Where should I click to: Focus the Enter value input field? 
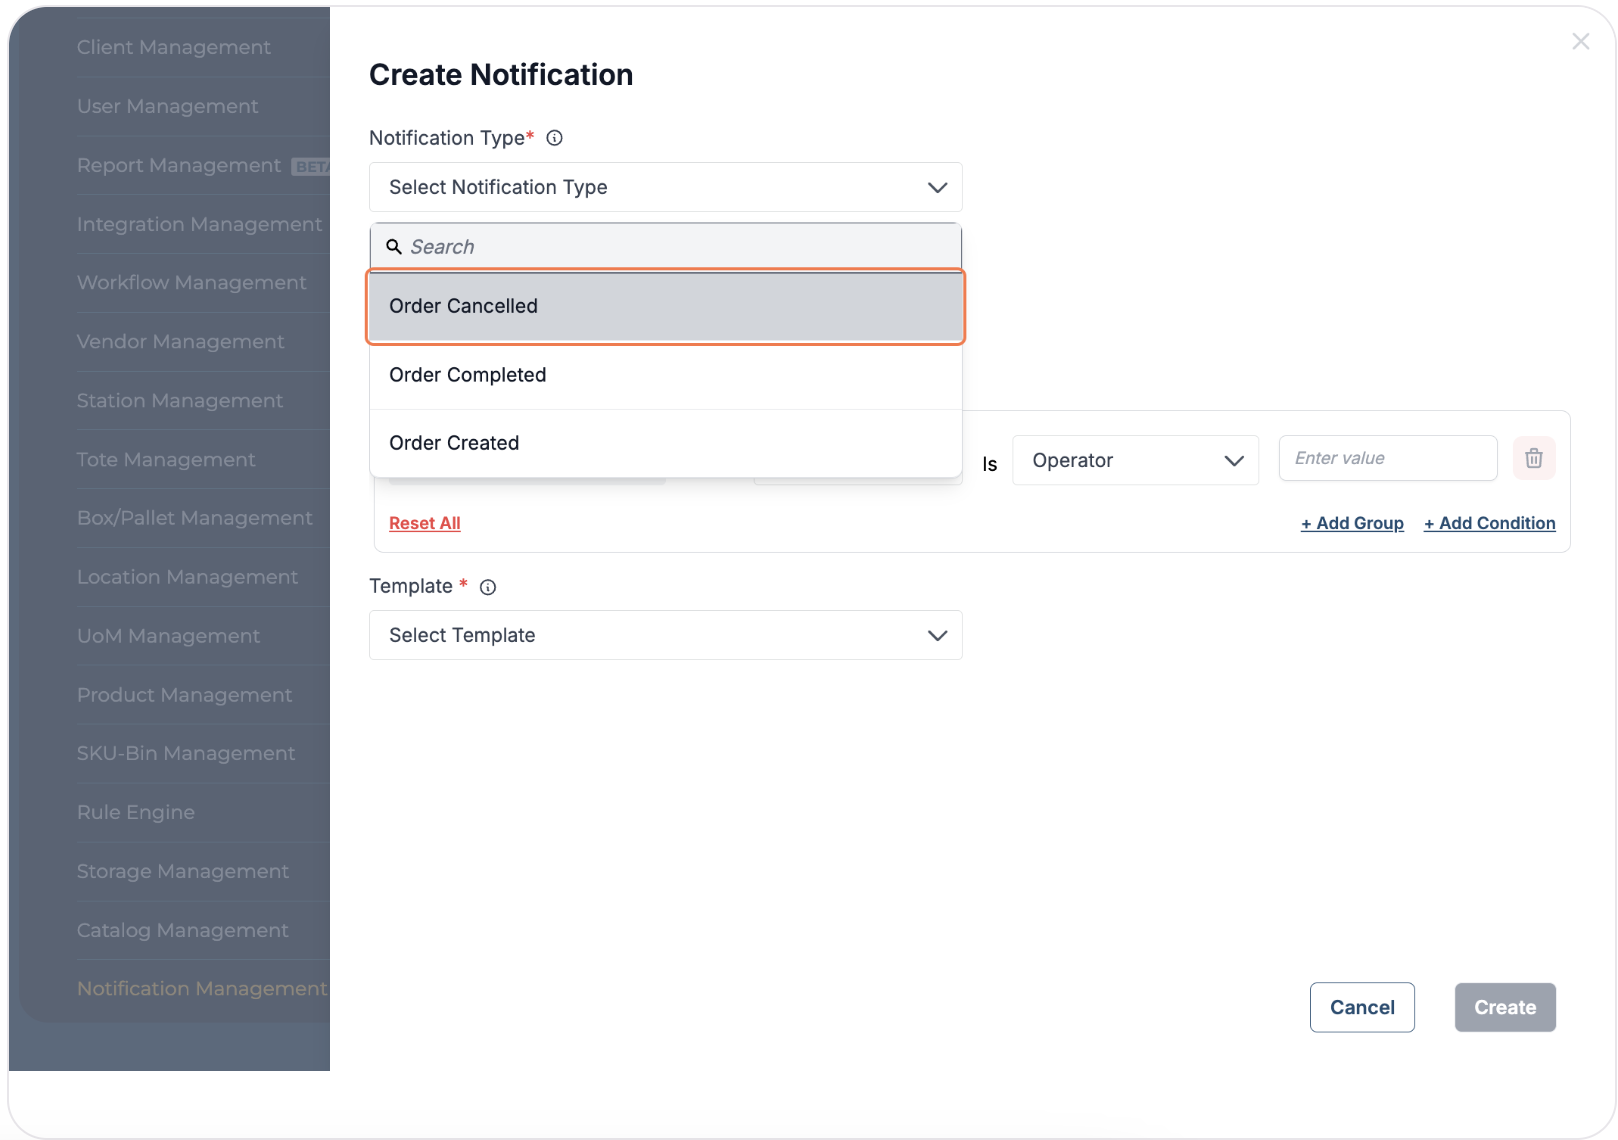pos(1387,459)
